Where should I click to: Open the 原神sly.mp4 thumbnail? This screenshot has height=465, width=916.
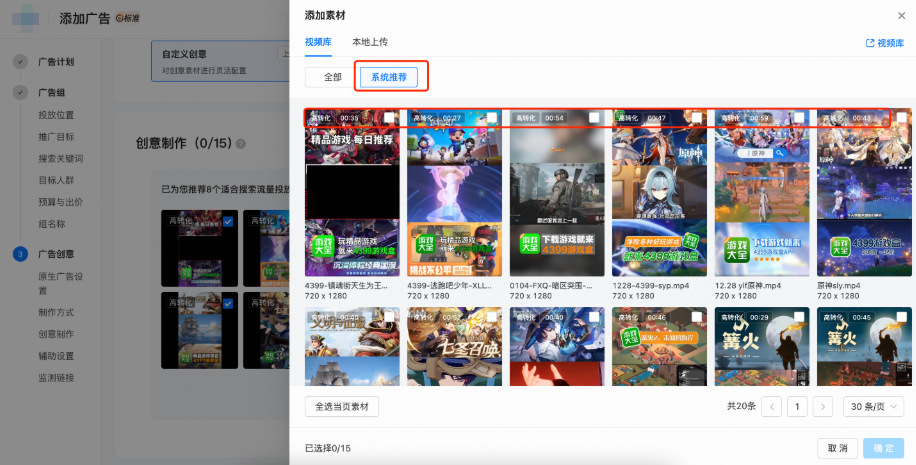point(865,193)
